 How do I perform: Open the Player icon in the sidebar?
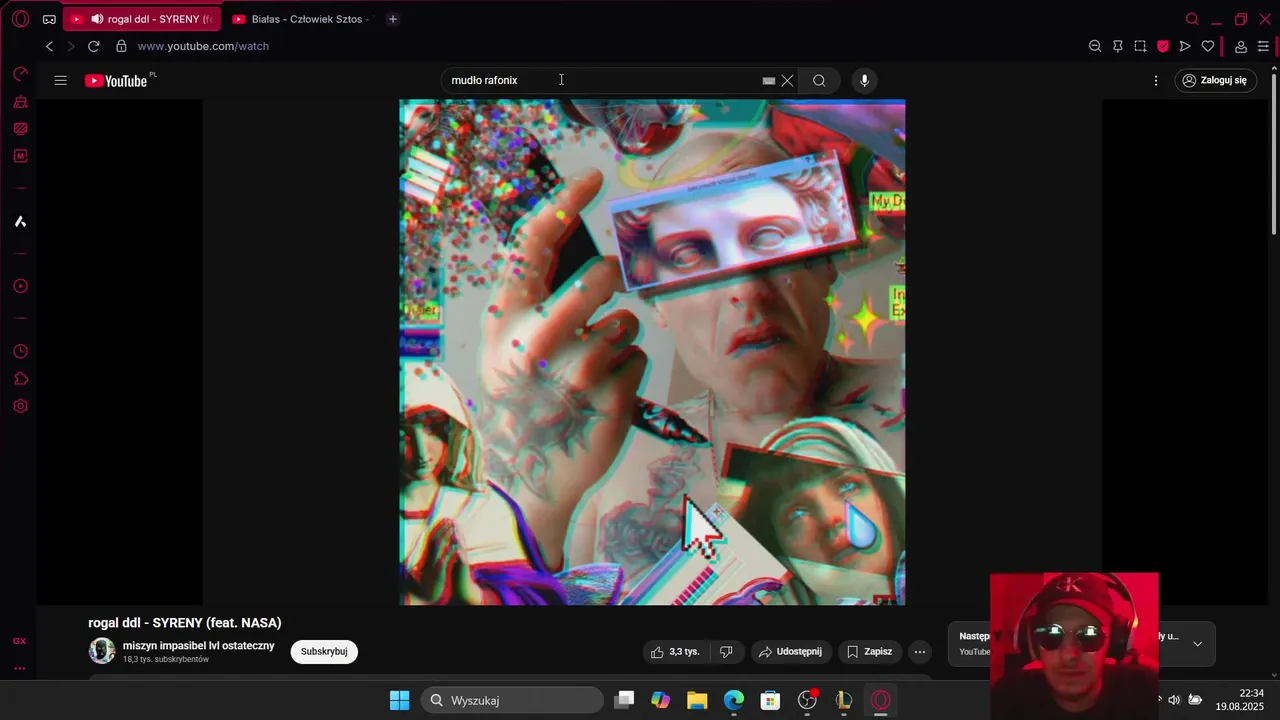click(x=20, y=286)
